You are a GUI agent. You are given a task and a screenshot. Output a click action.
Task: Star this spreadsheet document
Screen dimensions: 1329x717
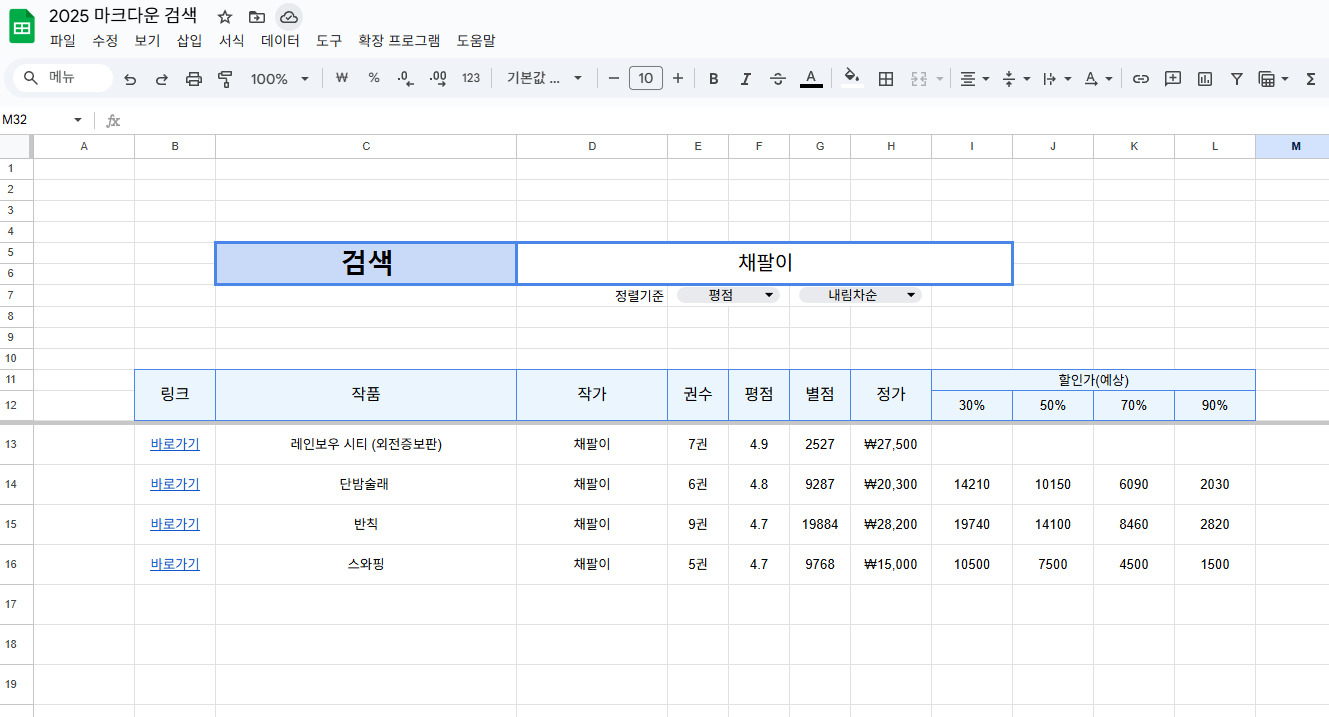coord(225,17)
